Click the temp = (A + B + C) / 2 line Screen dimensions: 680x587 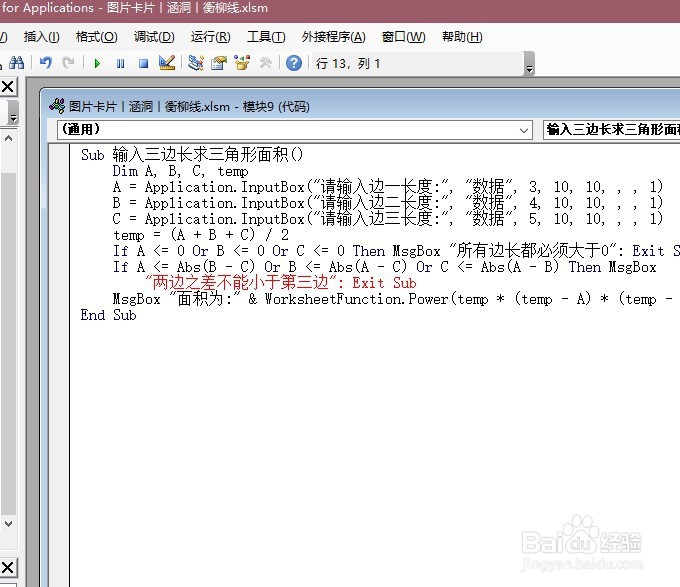pyautogui.click(x=201, y=235)
